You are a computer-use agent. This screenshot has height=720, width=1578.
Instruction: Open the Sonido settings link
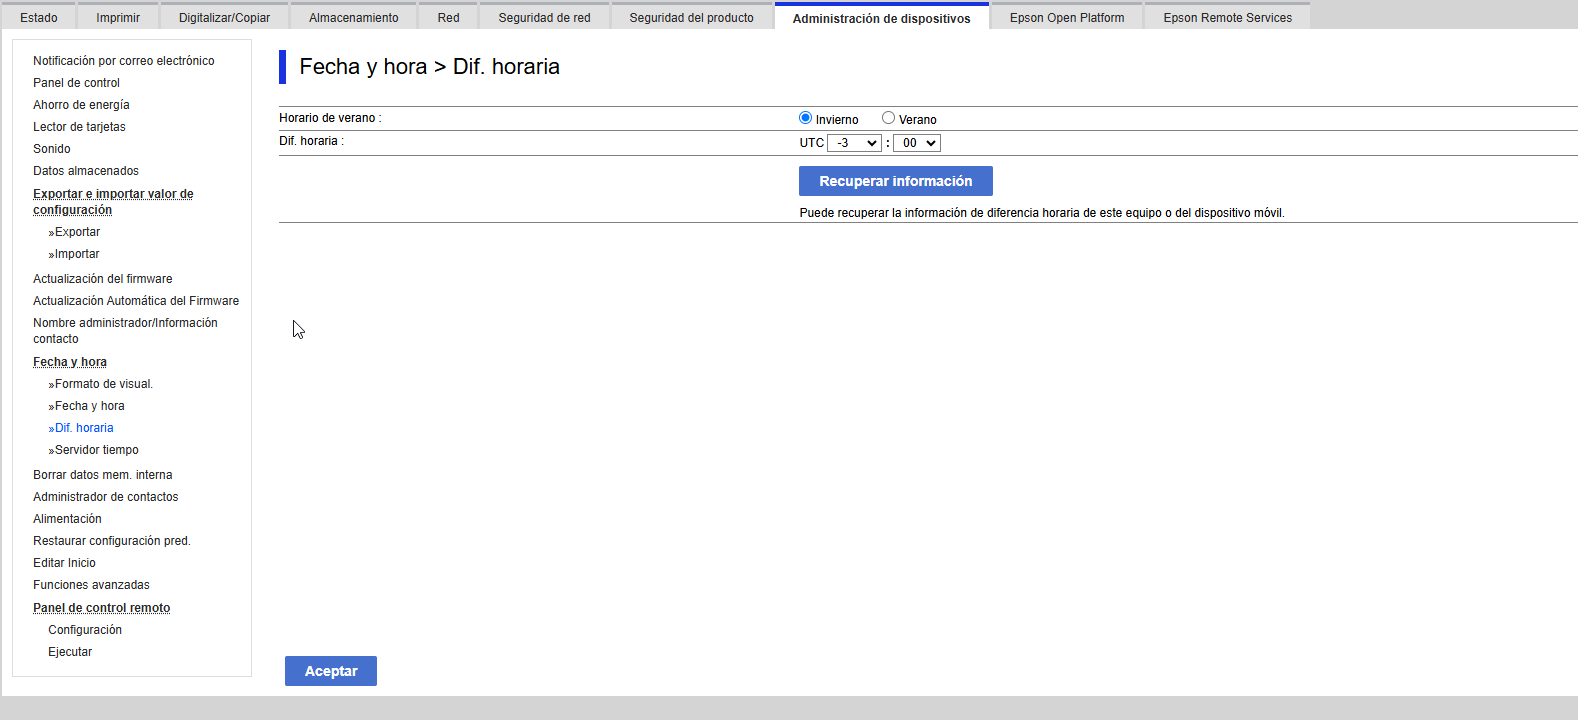coord(52,149)
